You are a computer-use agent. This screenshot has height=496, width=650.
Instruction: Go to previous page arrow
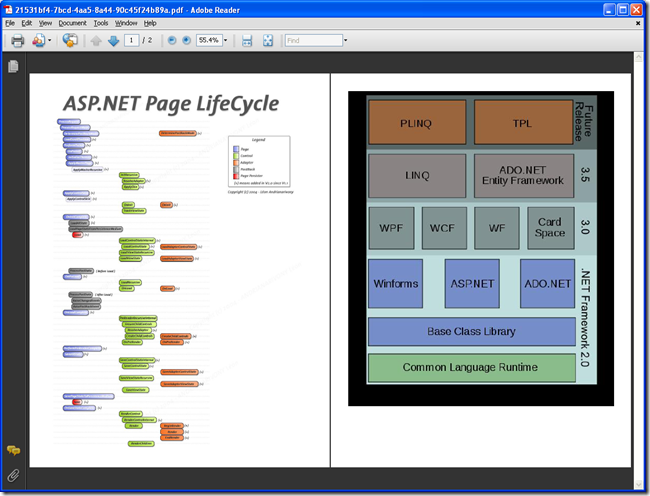point(96,41)
